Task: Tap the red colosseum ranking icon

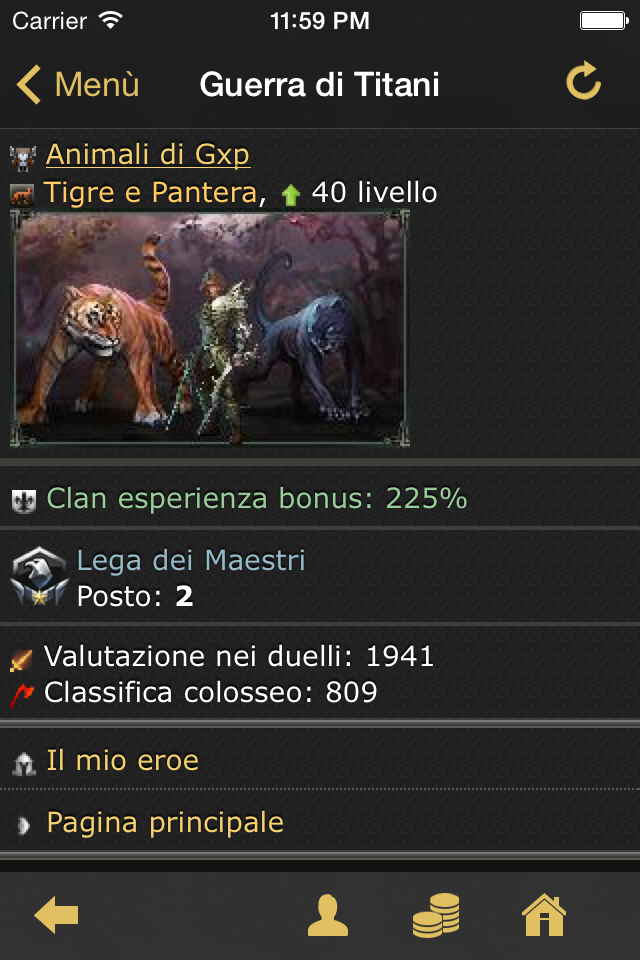Action: click(x=21, y=696)
